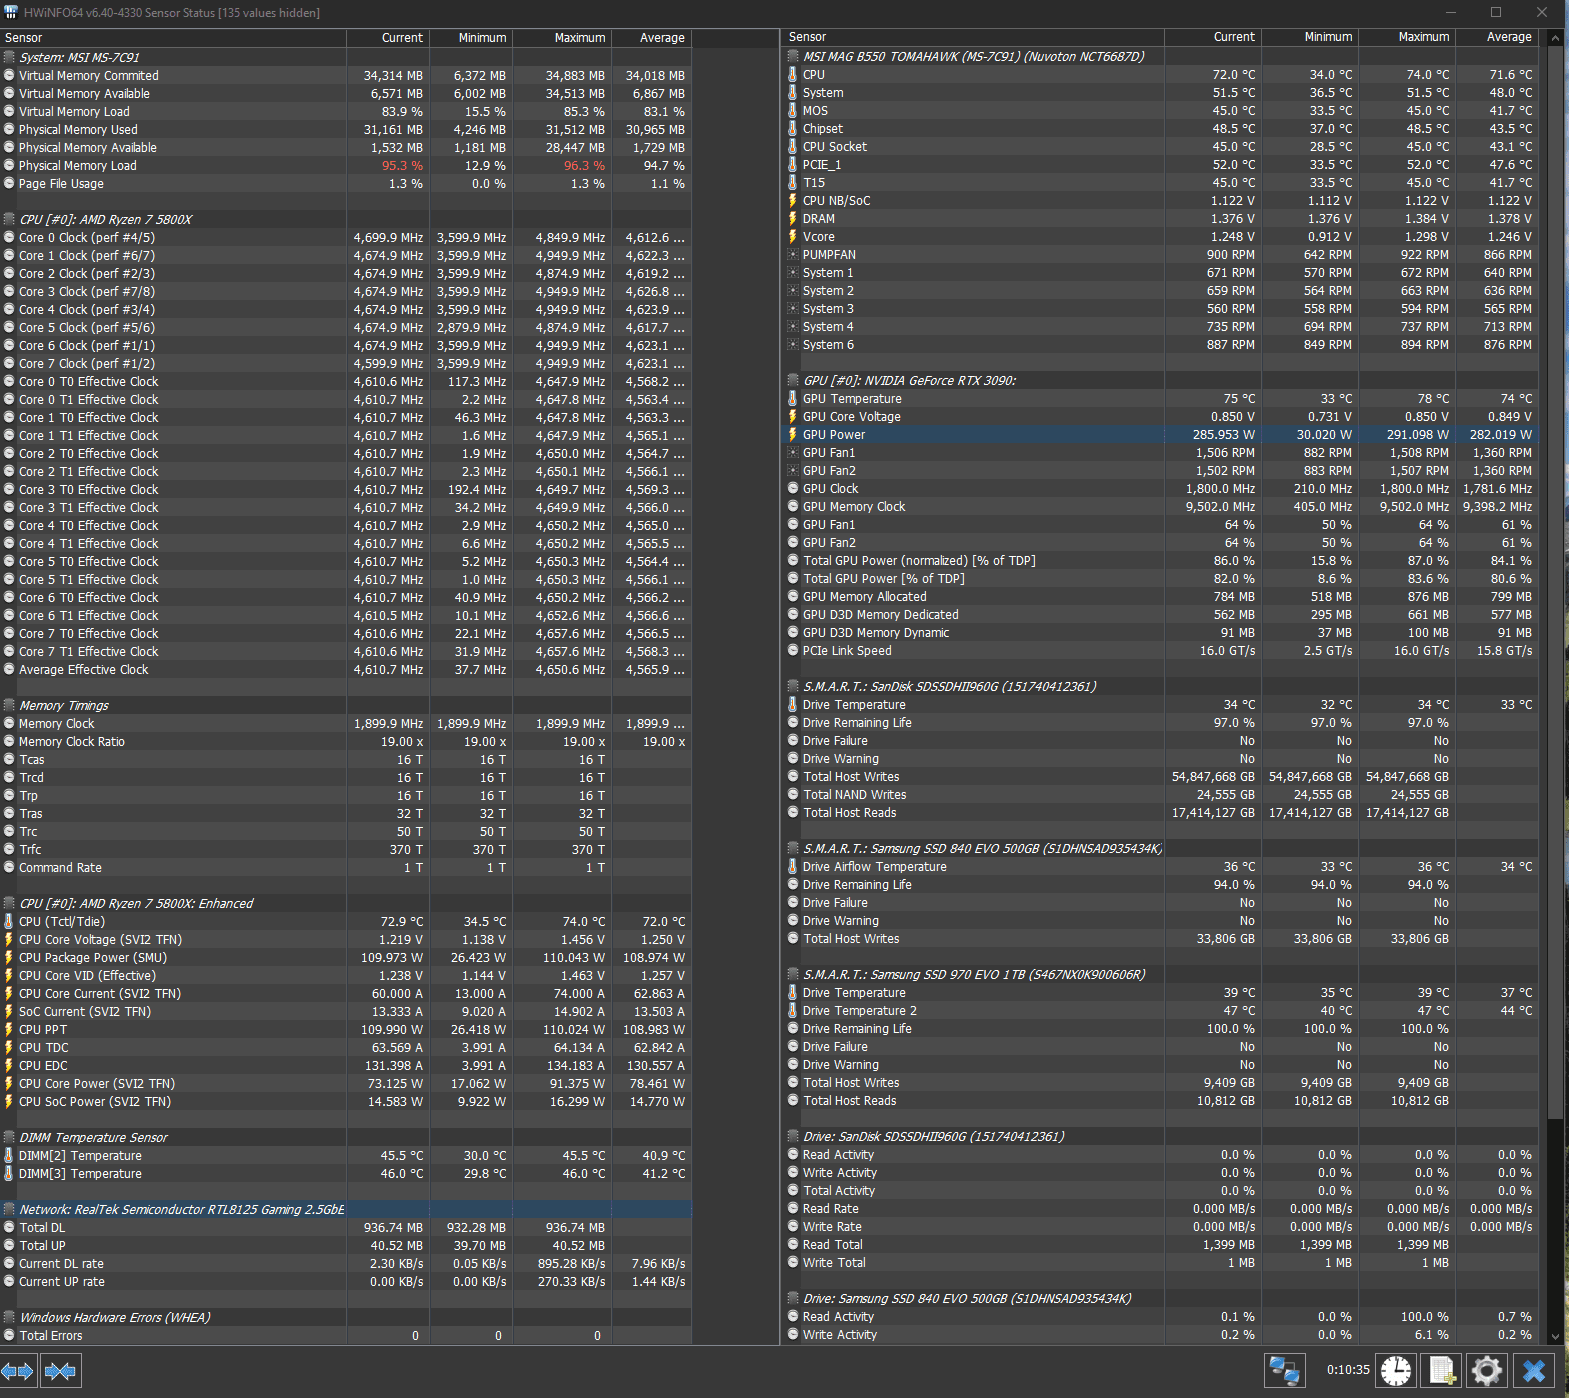Select the Drive Temperature 2 row
Screen dimensions: 1569x1398
(1160, 1010)
